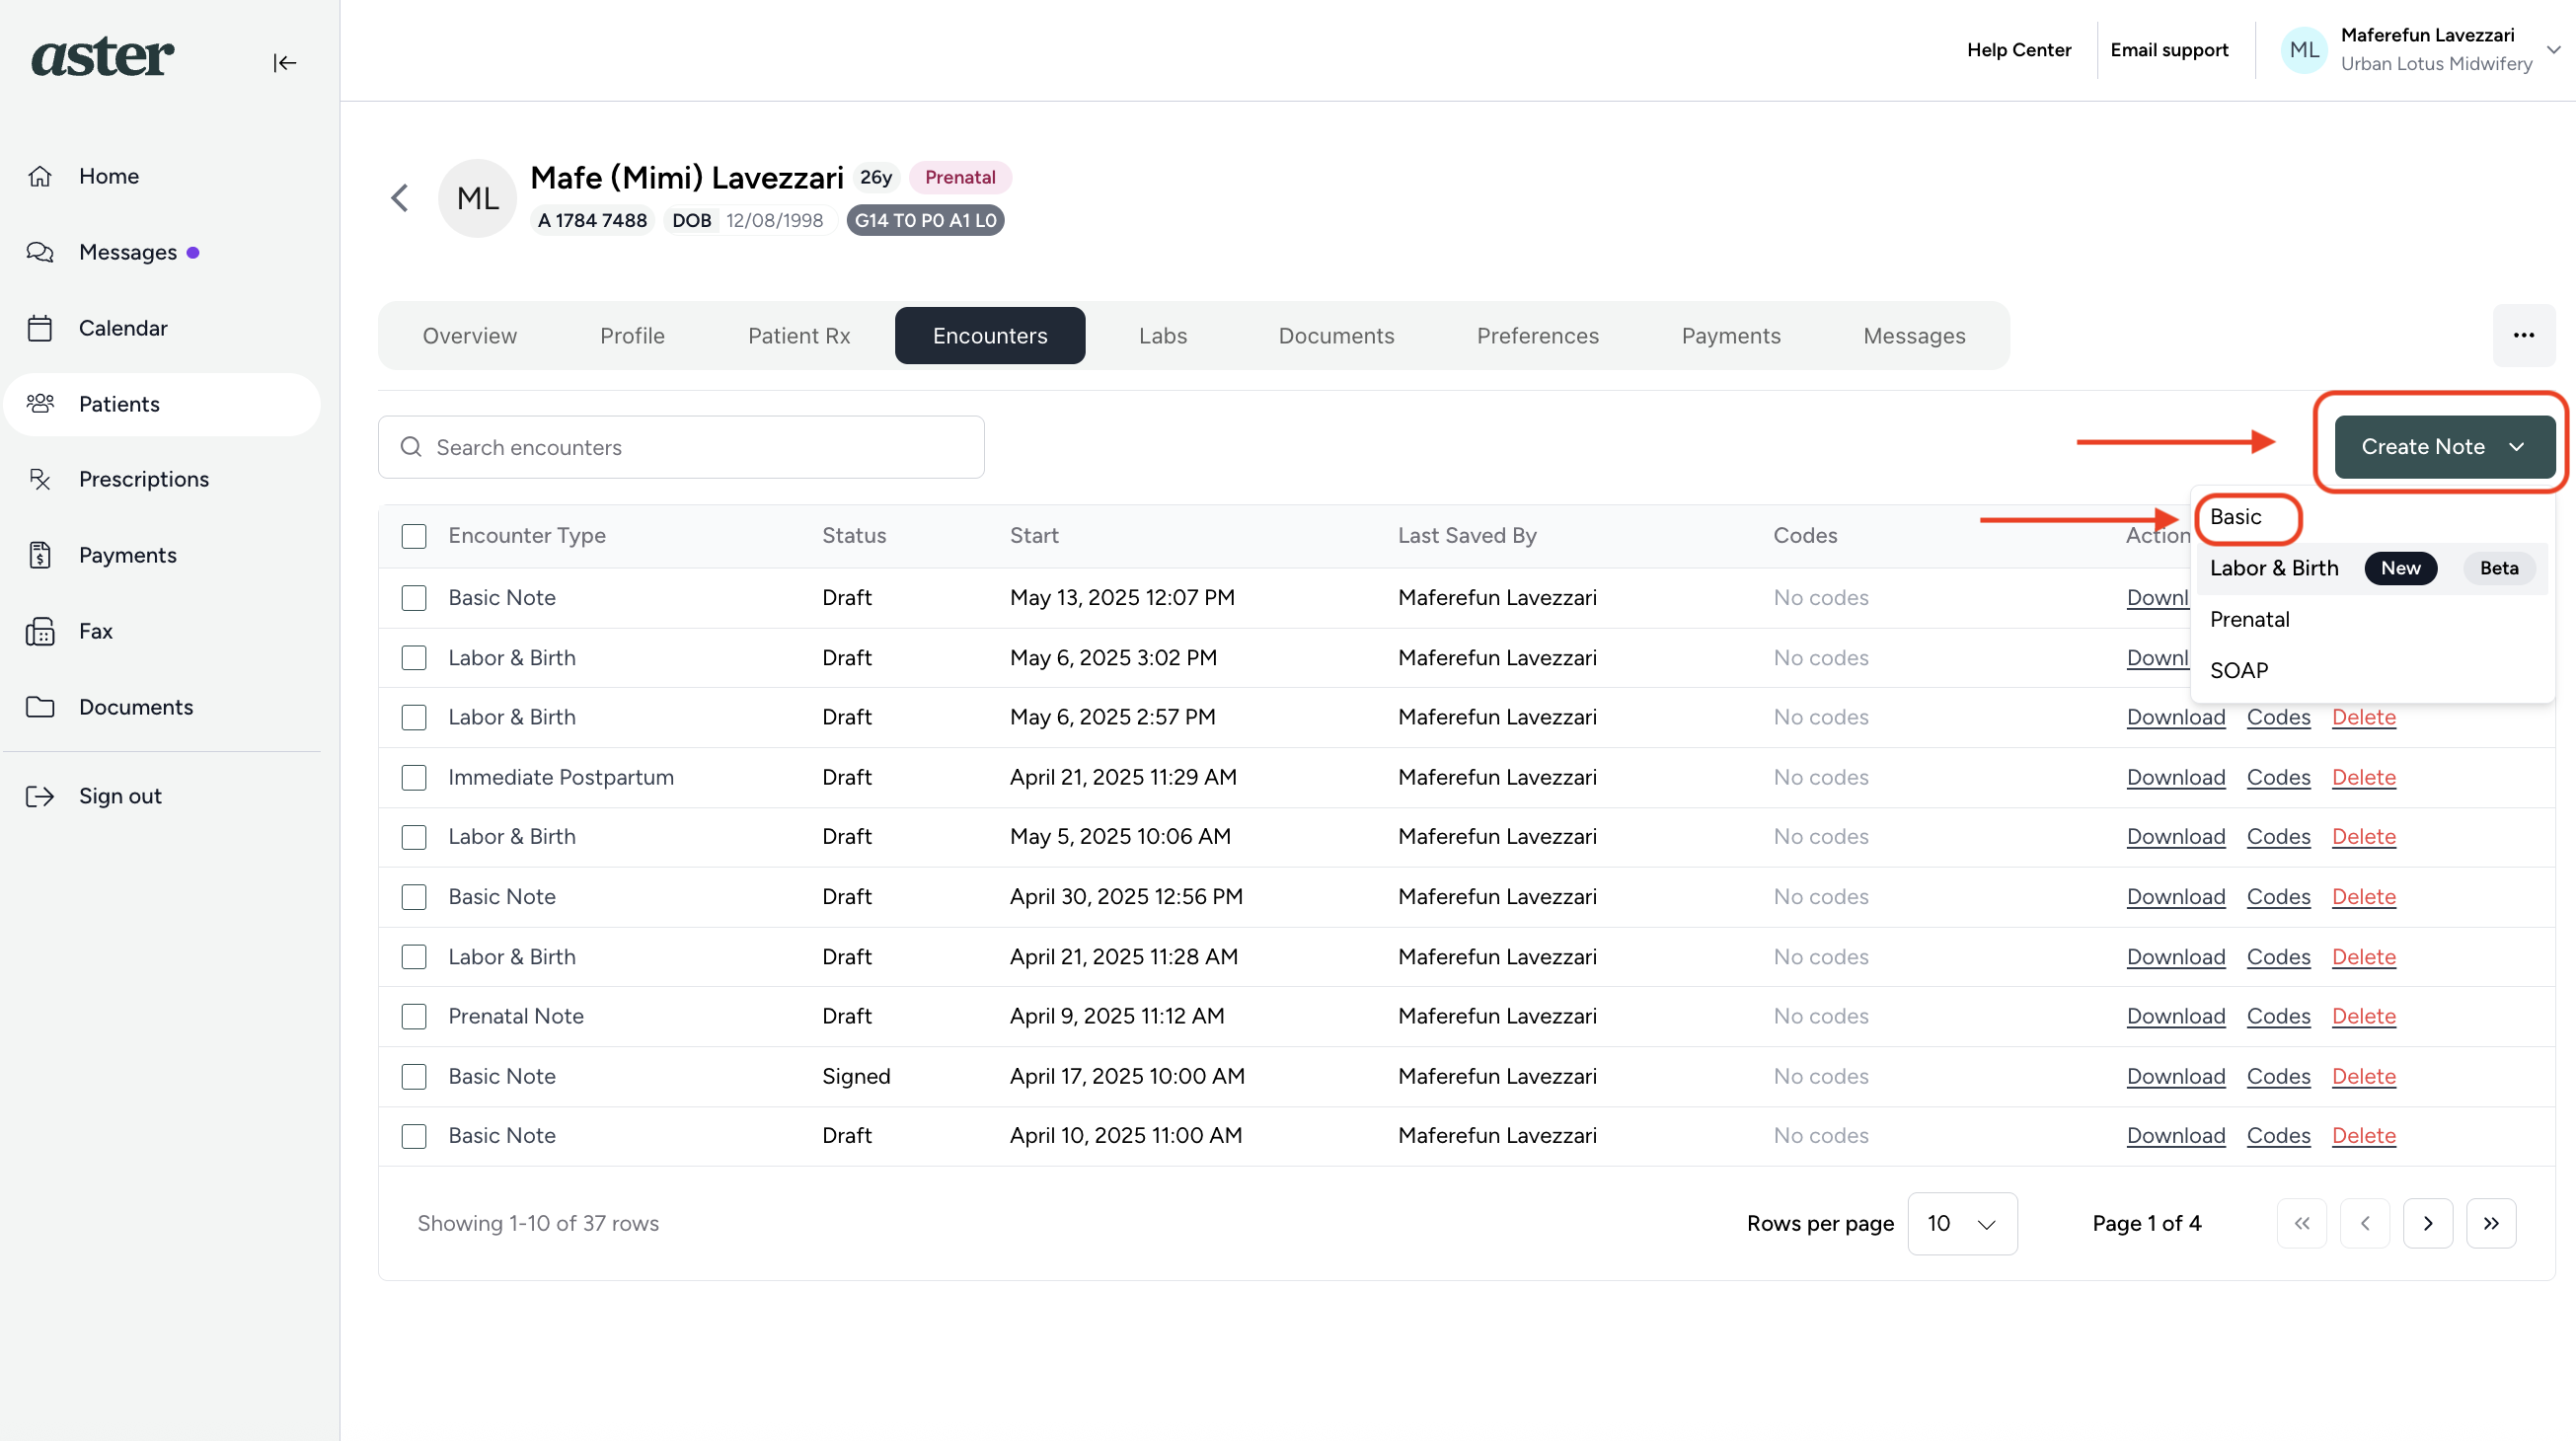Screen dimensions: 2576x1441
Task: Click the aster logo
Action: pos(103,56)
